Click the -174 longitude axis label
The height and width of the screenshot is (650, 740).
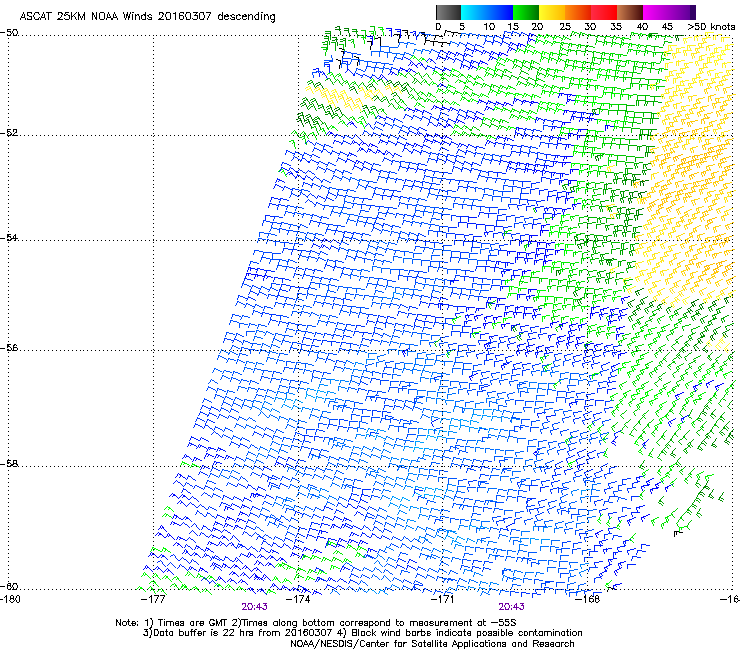click(x=298, y=599)
